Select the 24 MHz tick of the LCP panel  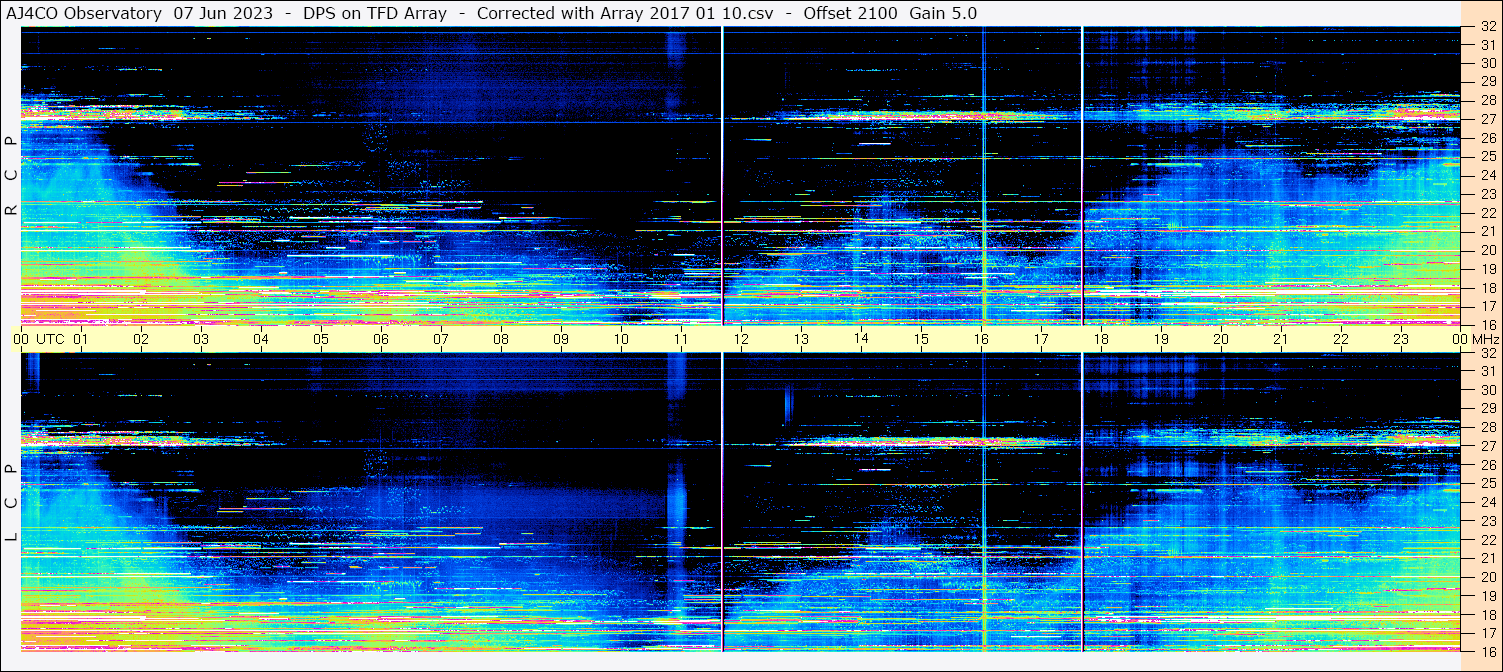[1486, 502]
